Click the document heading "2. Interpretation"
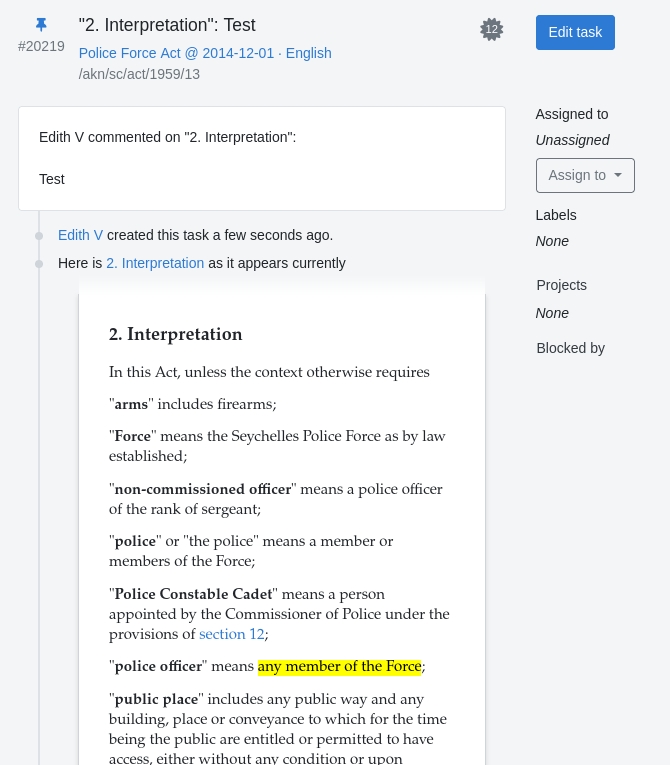Screen dimensions: 670x765 176,334
